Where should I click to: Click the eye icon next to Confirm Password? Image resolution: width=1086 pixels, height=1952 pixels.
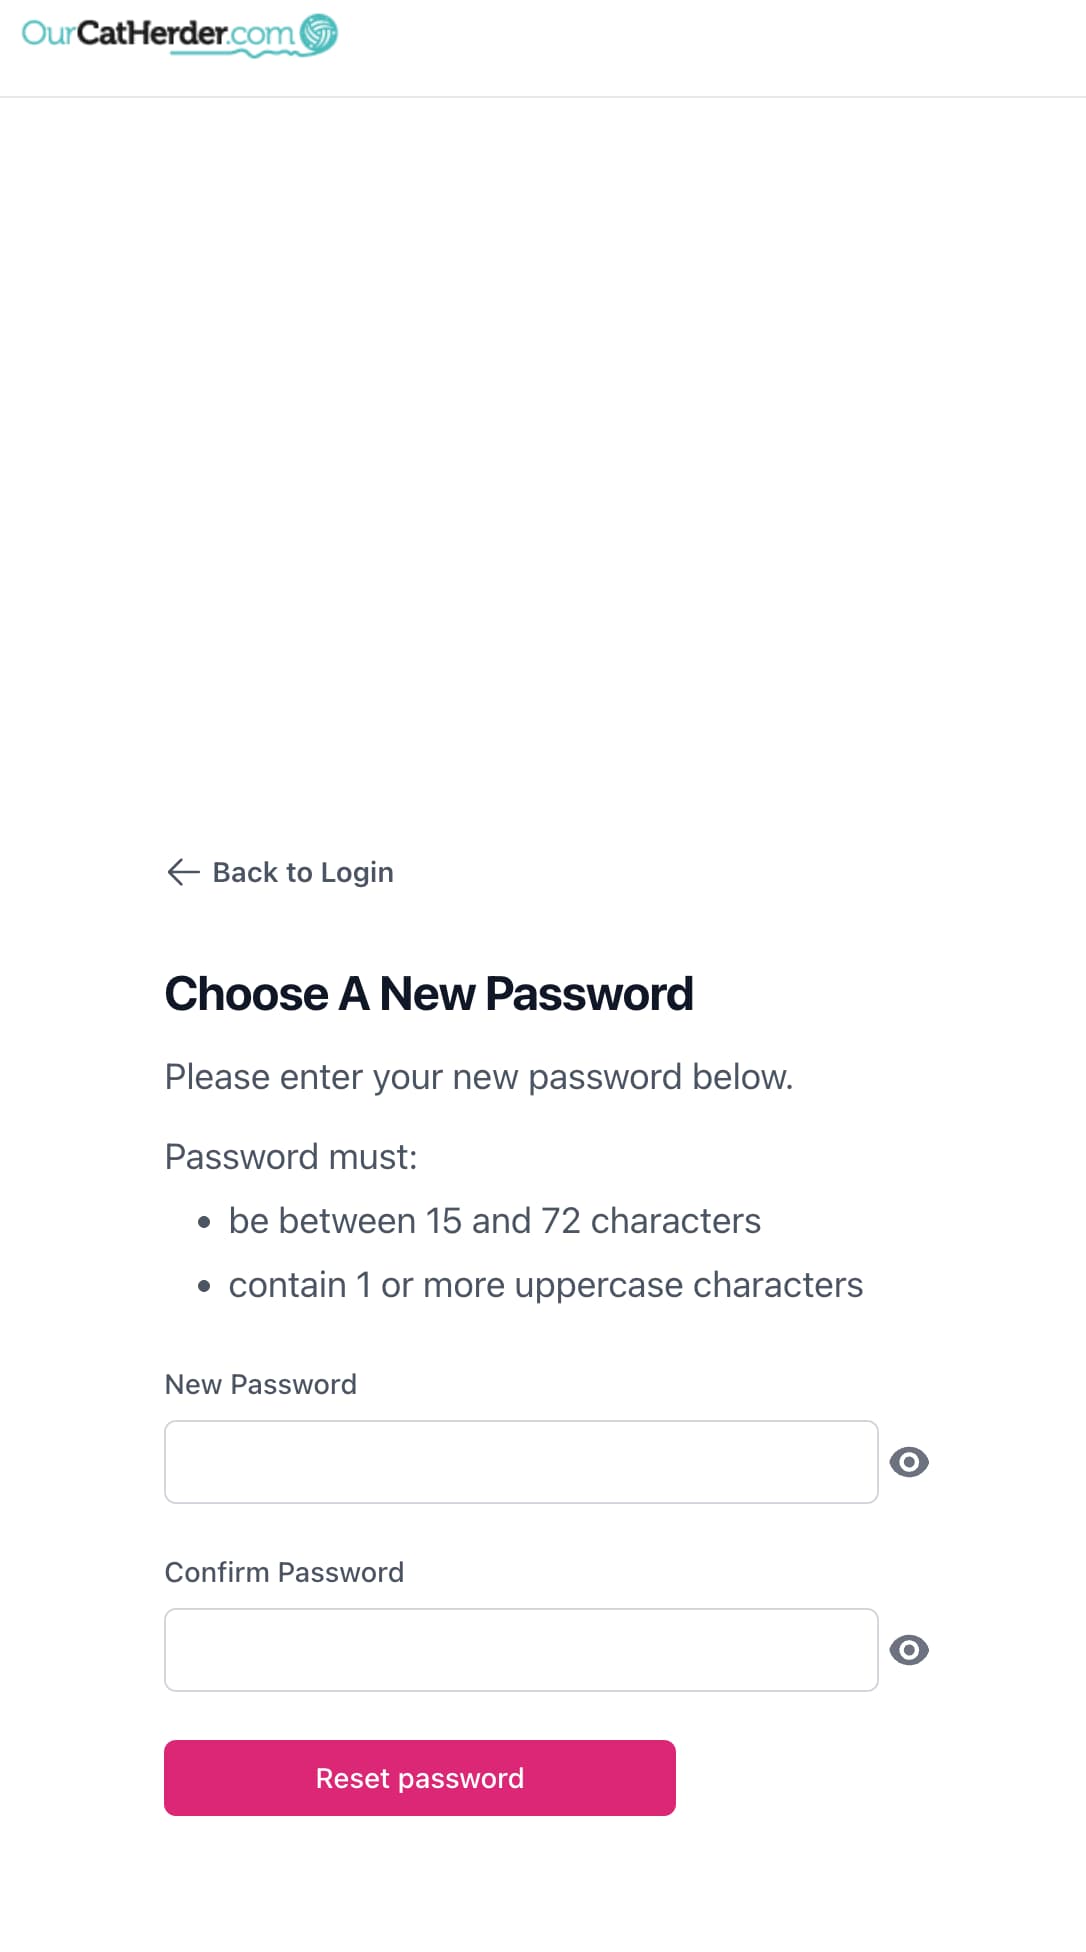pos(909,1650)
